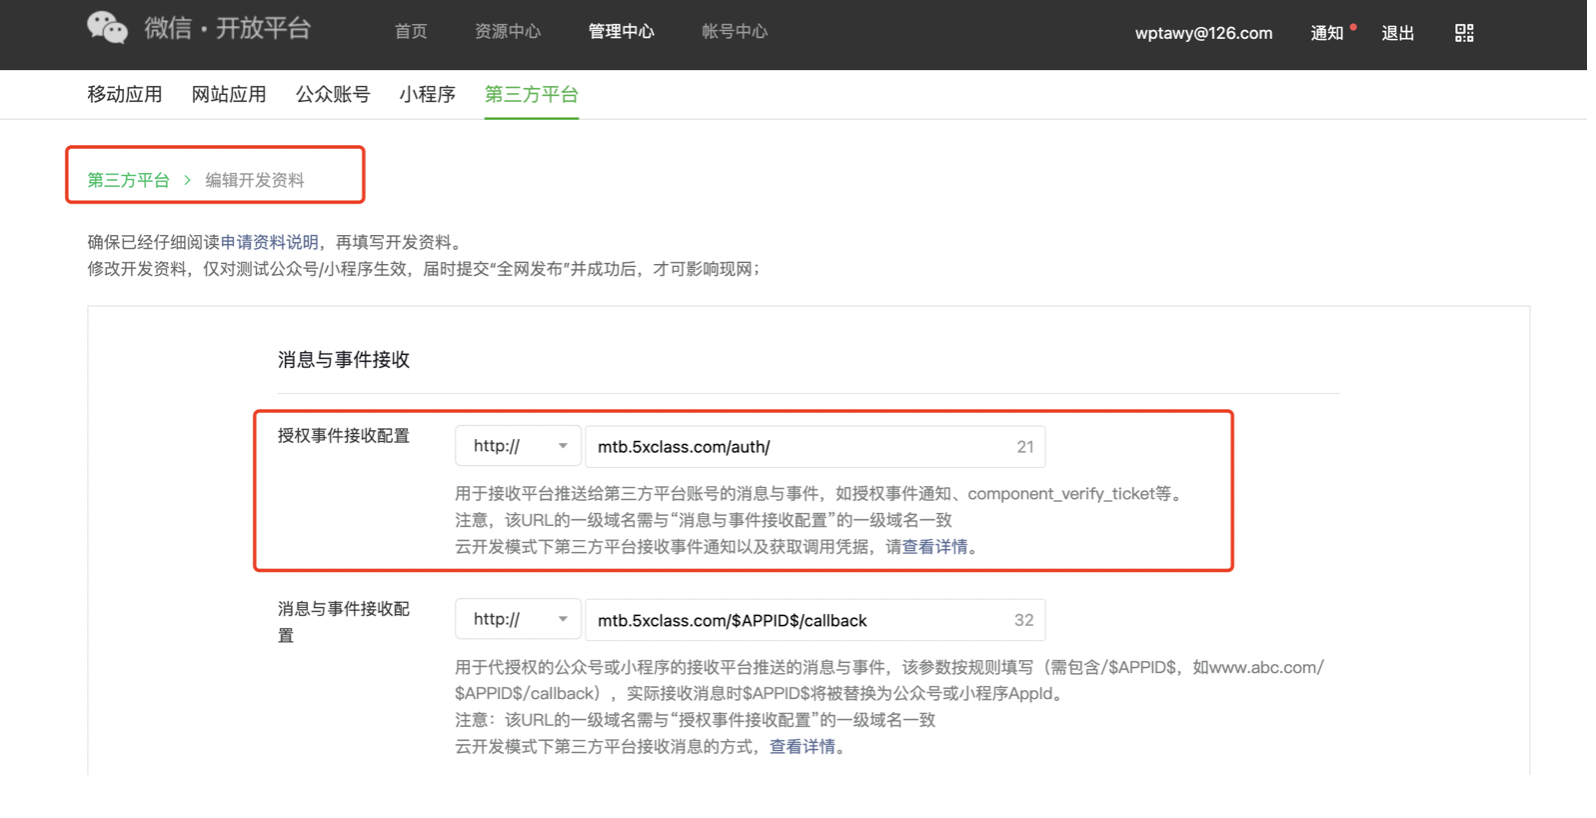Select 管理中心 in top navigation
The image size is (1596, 818).
(x=624, y=32)
